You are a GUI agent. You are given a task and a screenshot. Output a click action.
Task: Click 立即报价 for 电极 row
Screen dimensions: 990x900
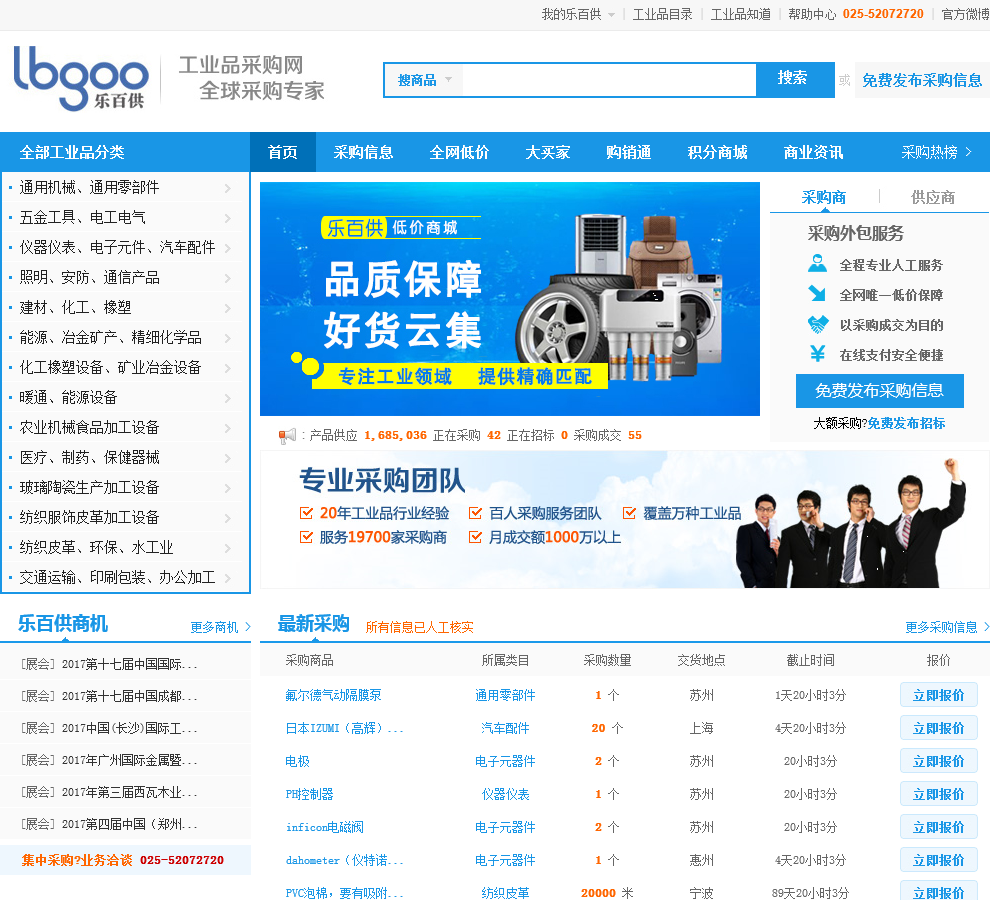938,762
